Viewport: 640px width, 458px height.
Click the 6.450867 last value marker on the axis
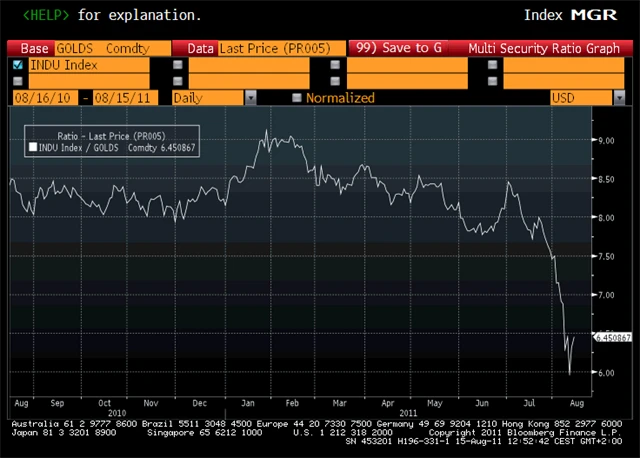pos(615,338)
